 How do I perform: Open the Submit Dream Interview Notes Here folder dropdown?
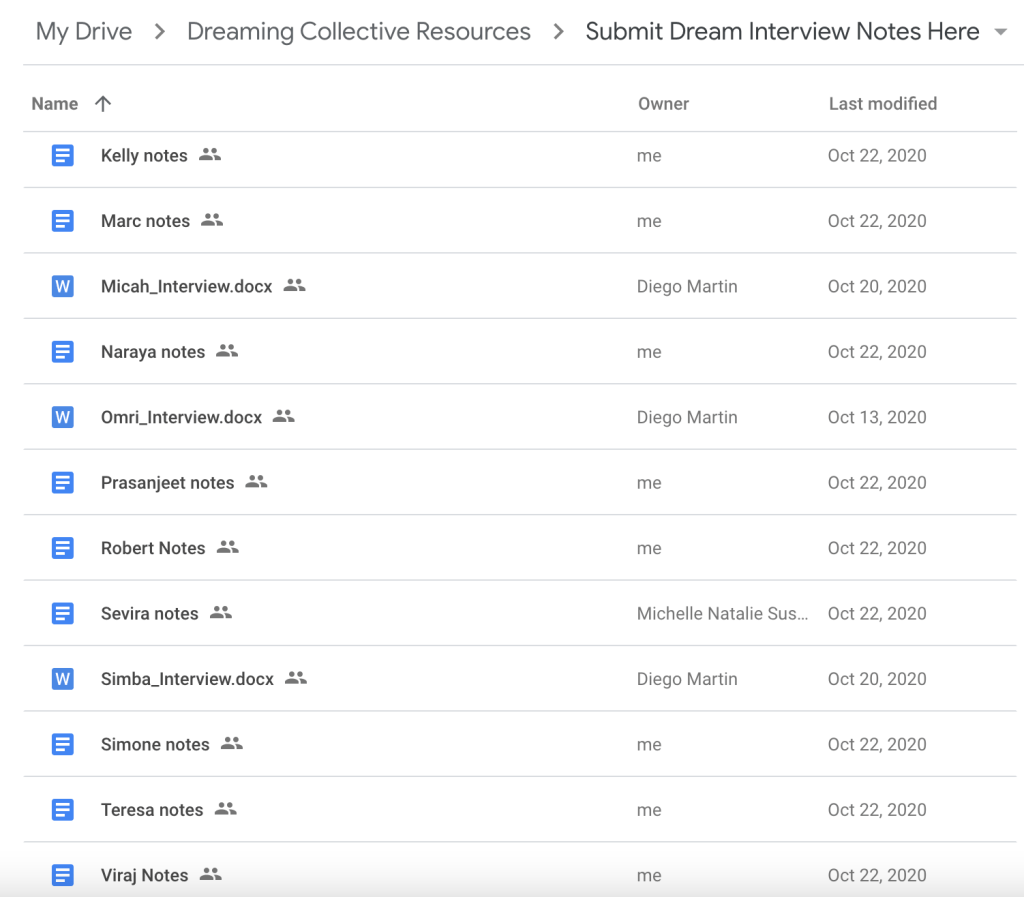coord(1000,33)
